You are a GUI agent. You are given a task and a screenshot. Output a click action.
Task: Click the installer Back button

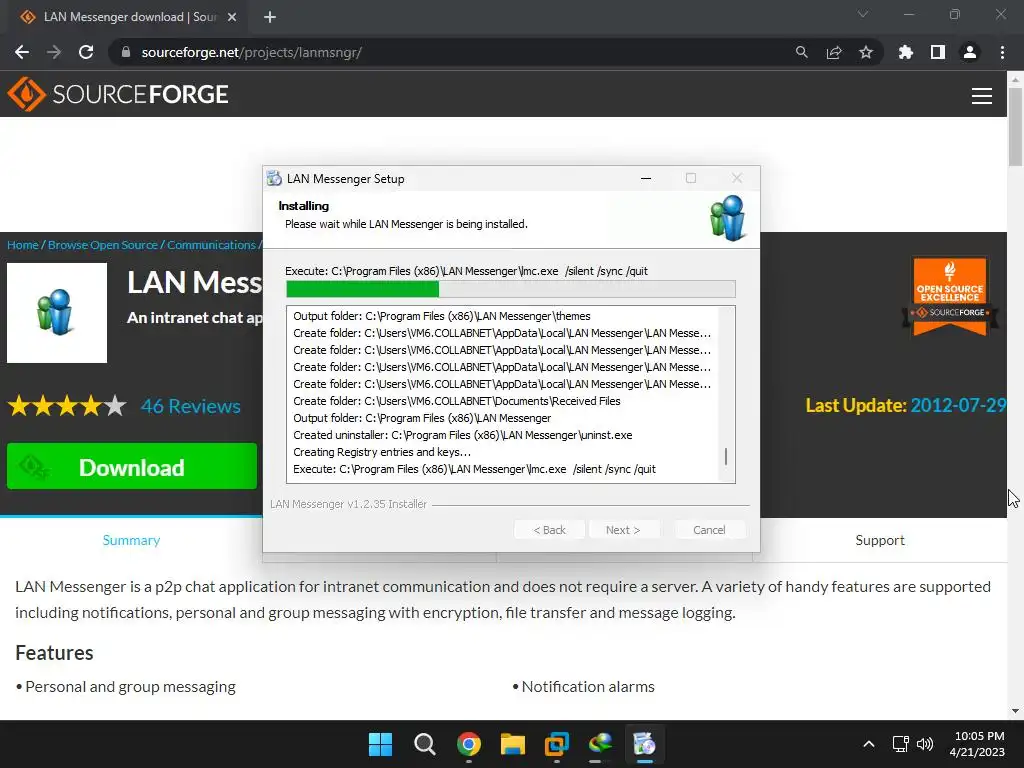click(549, 530)
